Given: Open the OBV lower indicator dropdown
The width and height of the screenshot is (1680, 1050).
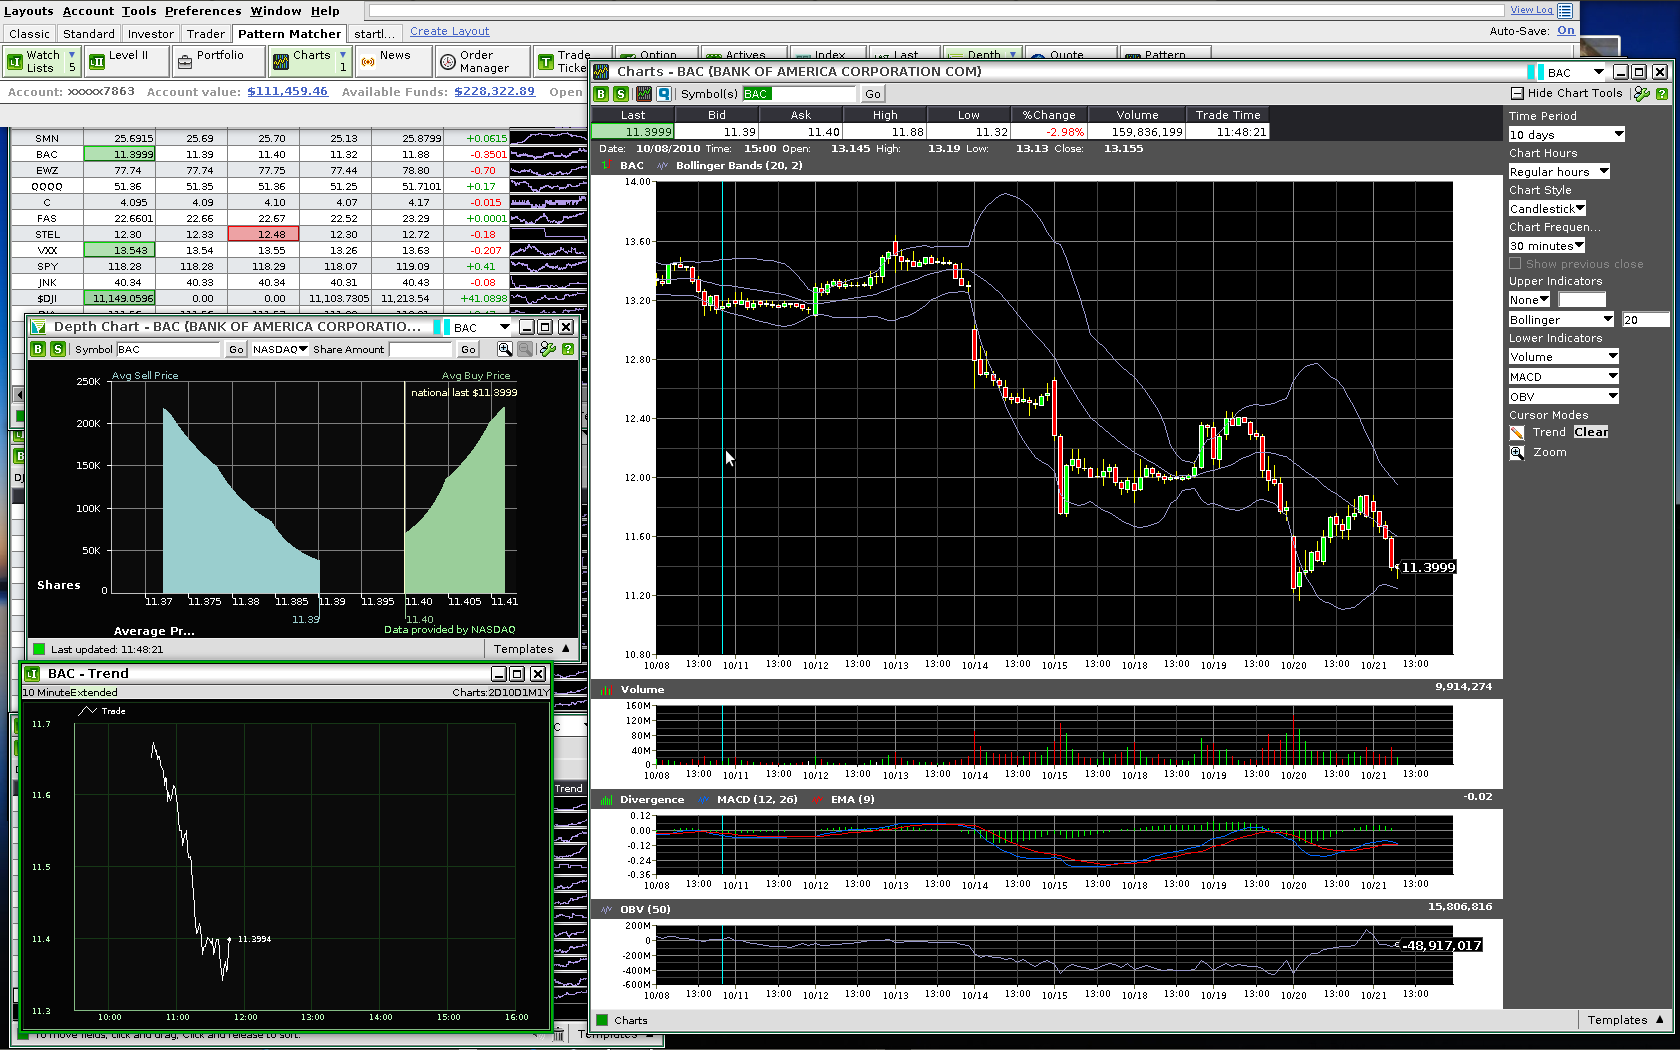Looking at the screenshot, I should [1563, 396].
